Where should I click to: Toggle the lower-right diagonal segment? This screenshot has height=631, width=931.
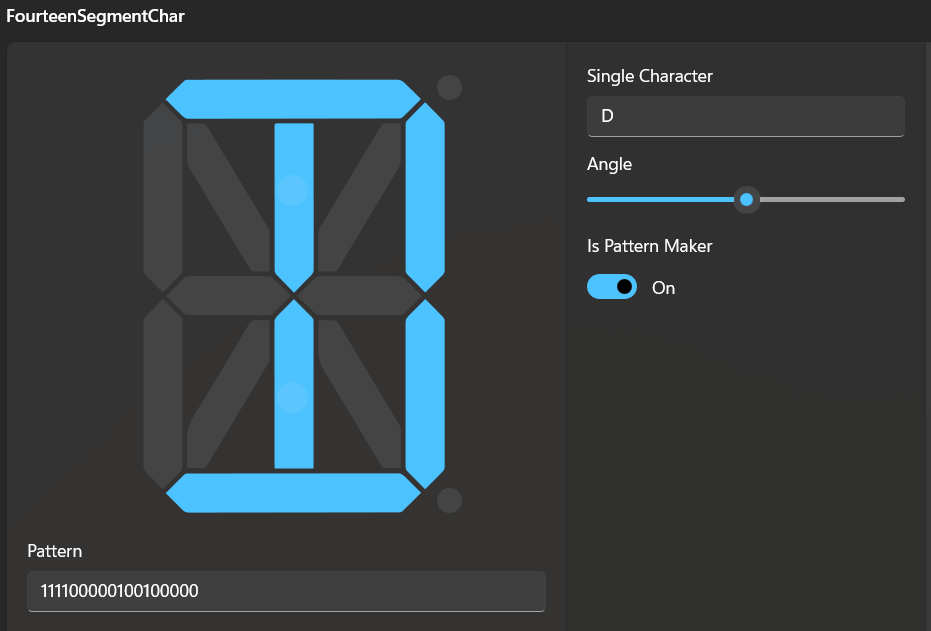(x=360, y=394)
